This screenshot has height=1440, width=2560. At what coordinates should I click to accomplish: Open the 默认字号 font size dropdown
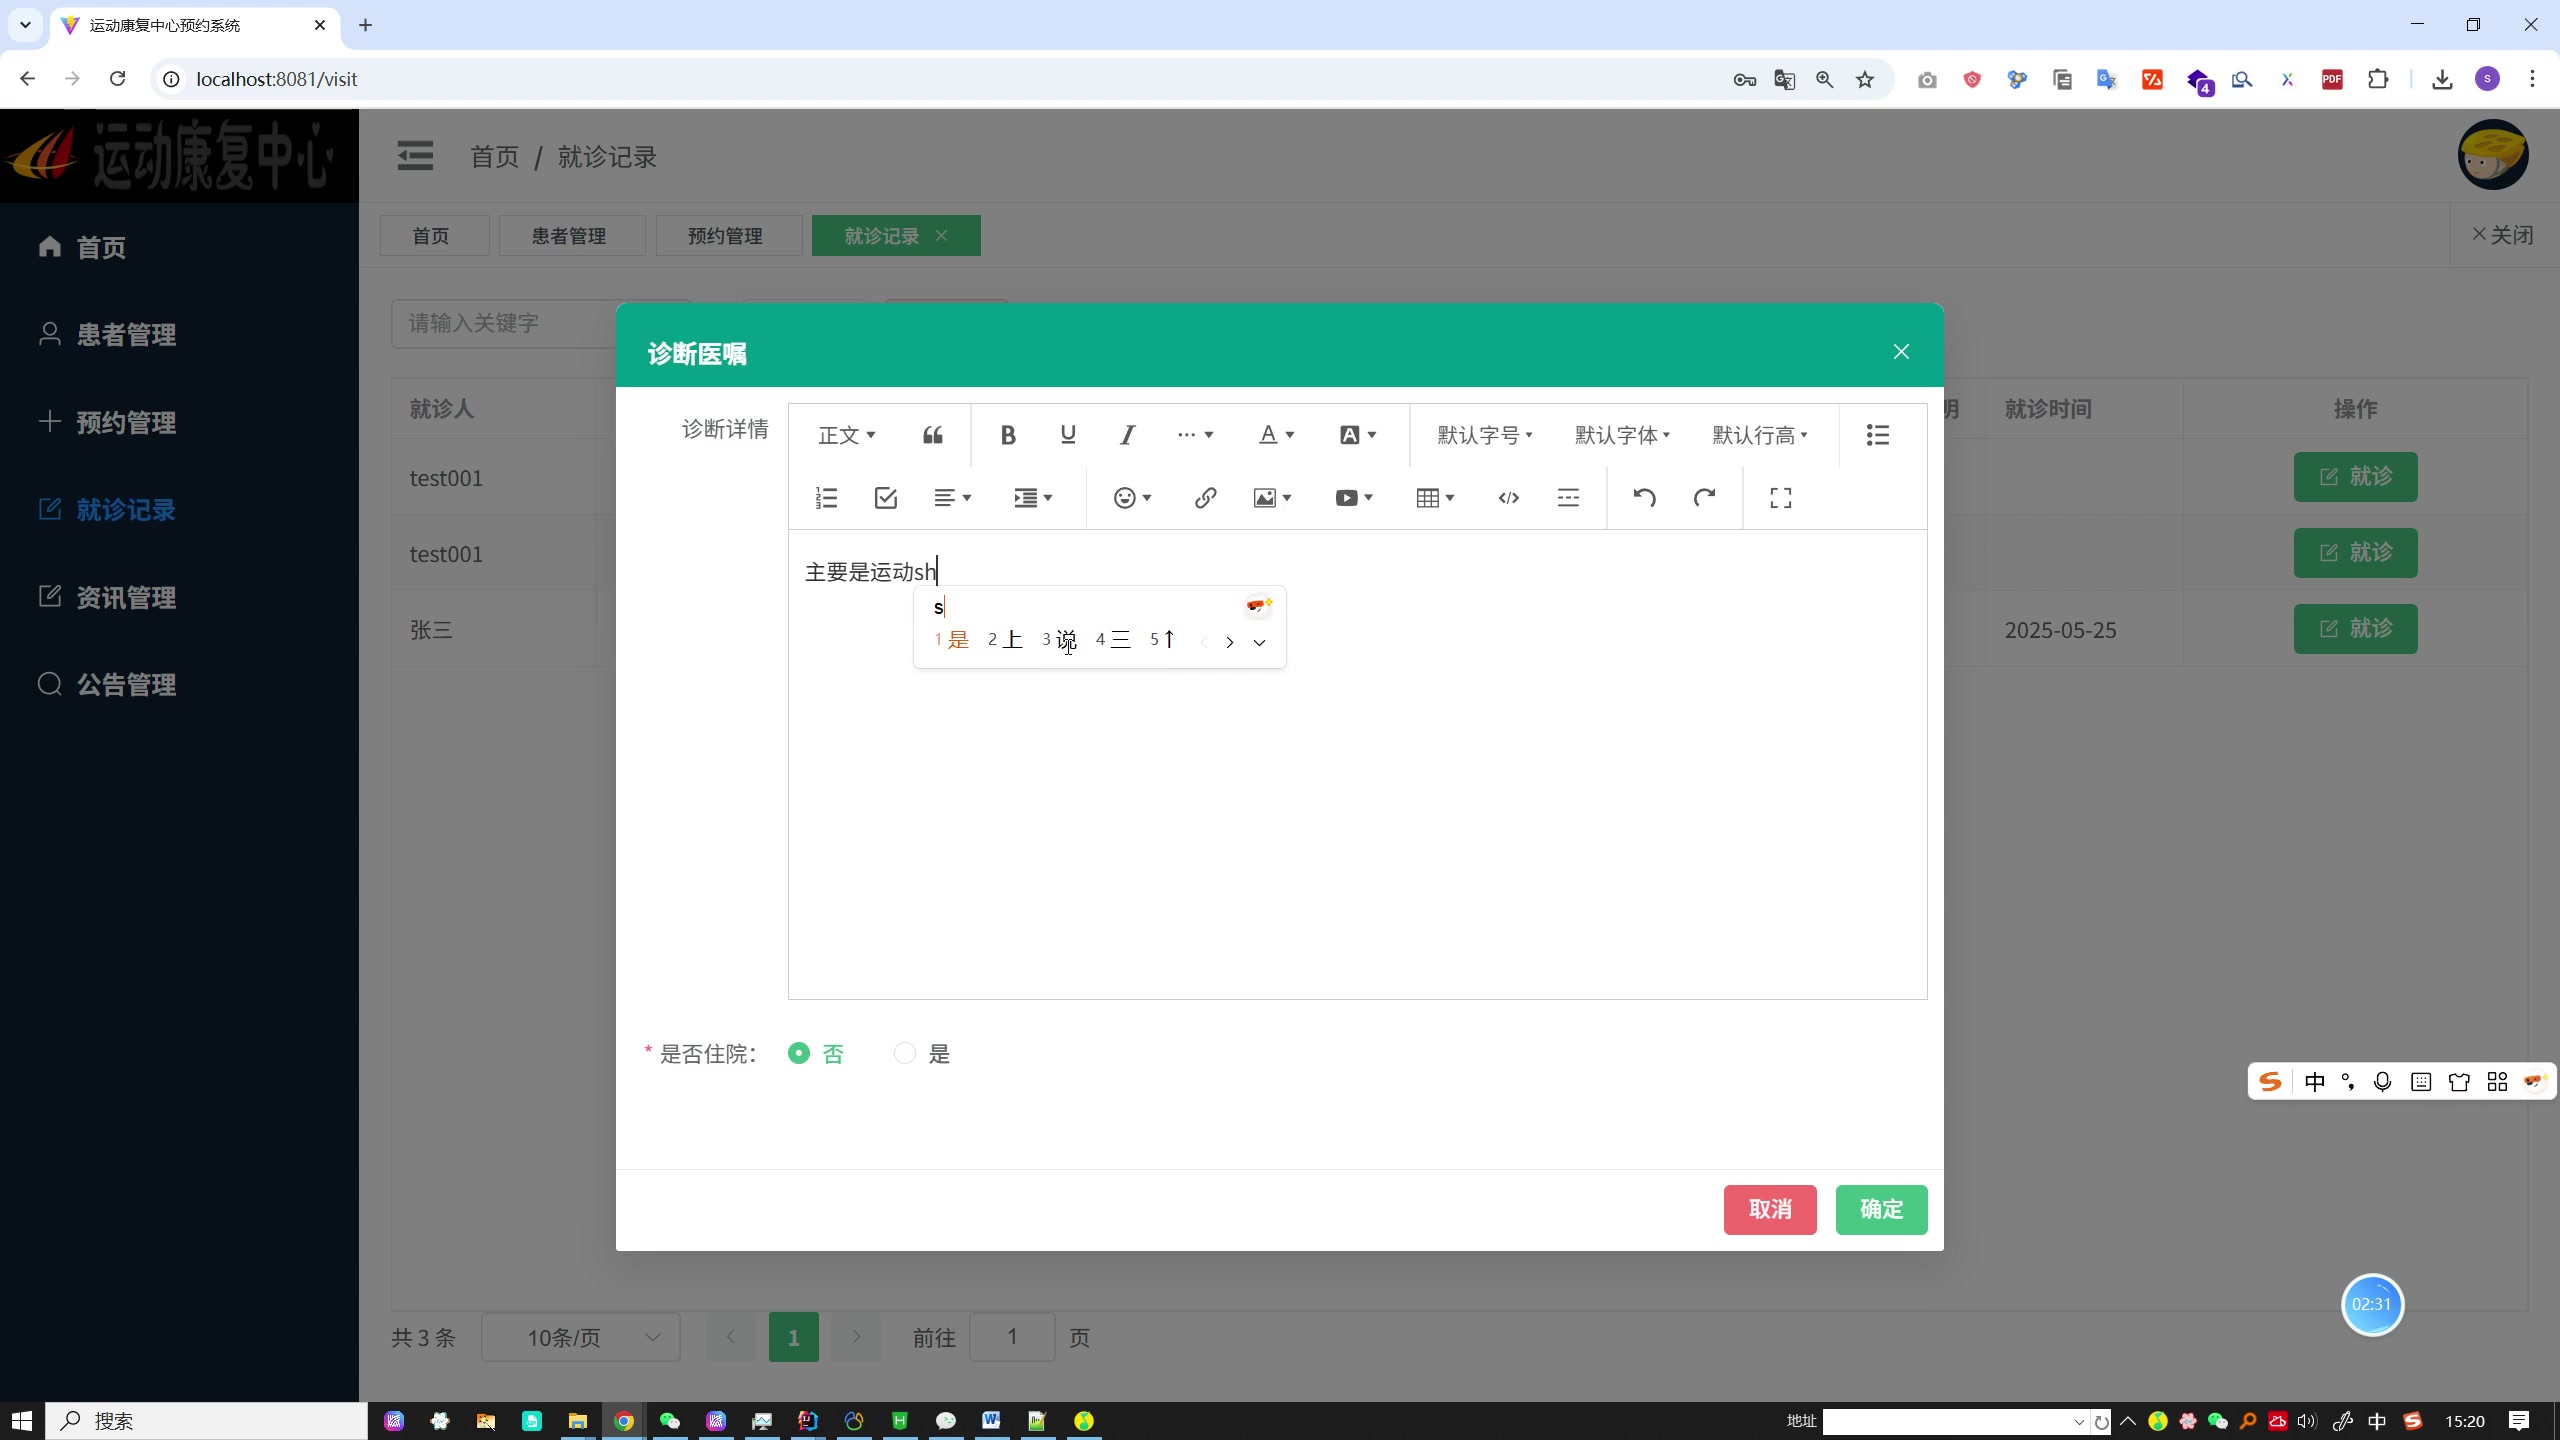(x=1485, y=435)
